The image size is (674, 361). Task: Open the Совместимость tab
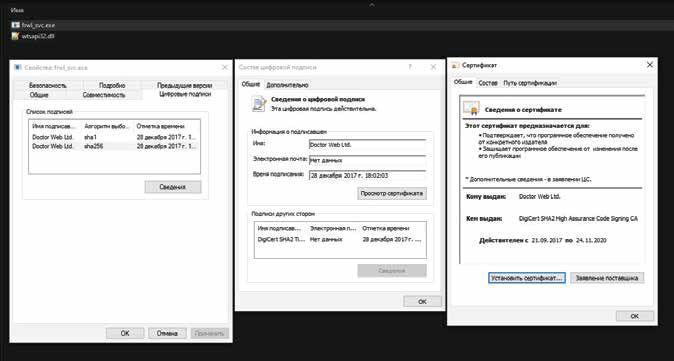click(104, 95)
